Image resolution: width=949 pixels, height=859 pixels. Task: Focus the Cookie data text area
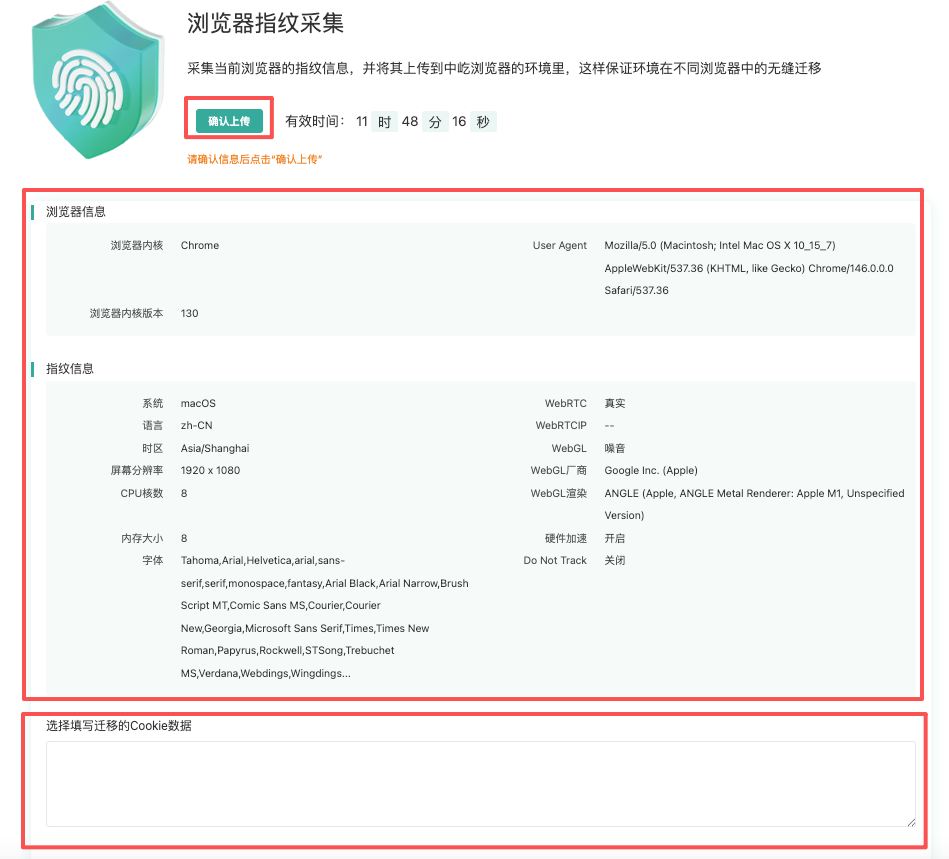click(480, 783)
